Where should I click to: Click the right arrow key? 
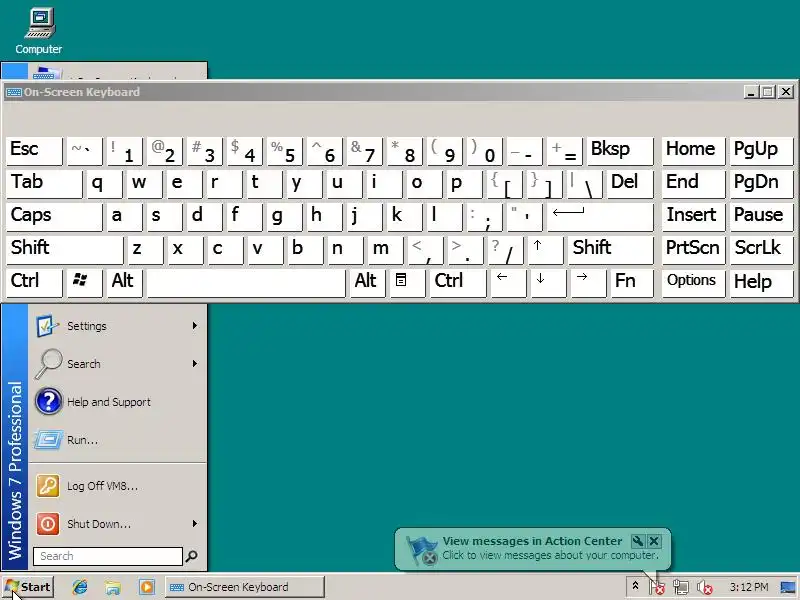[x=588, y=282]
